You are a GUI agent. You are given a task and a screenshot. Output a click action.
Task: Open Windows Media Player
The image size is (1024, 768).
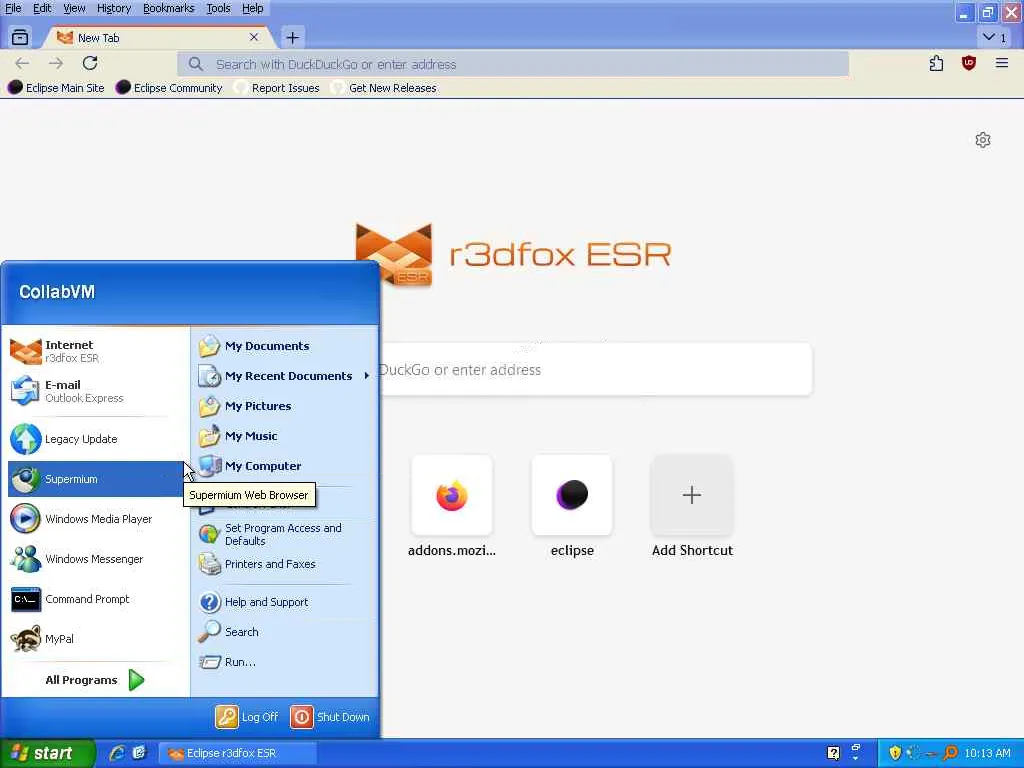coord(96,519)
